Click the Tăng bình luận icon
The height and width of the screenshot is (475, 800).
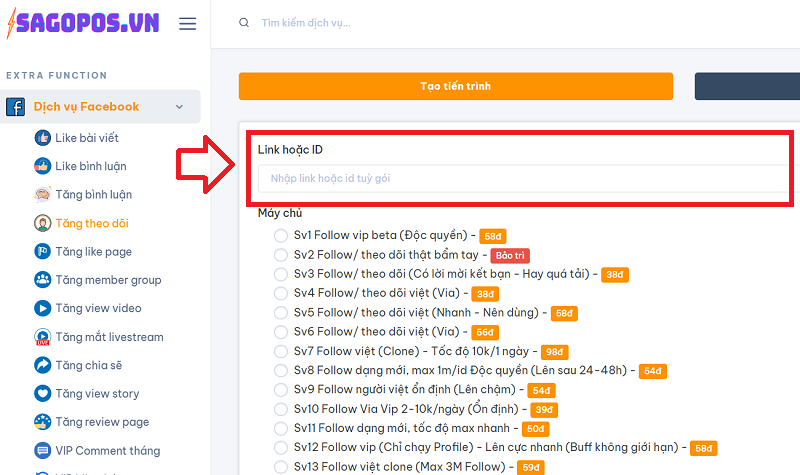[x=42, y=195]
